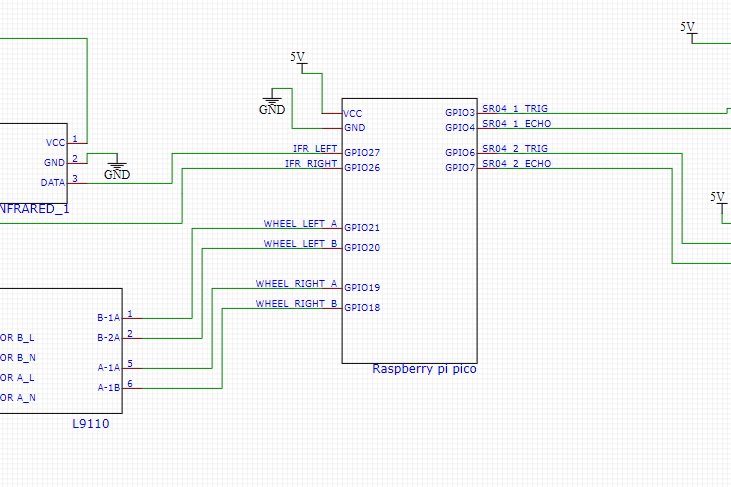Viewport: 731px width, 487px height.
Task: Click the GPIO19 pin name on the Pico
Action: (362, 288)
